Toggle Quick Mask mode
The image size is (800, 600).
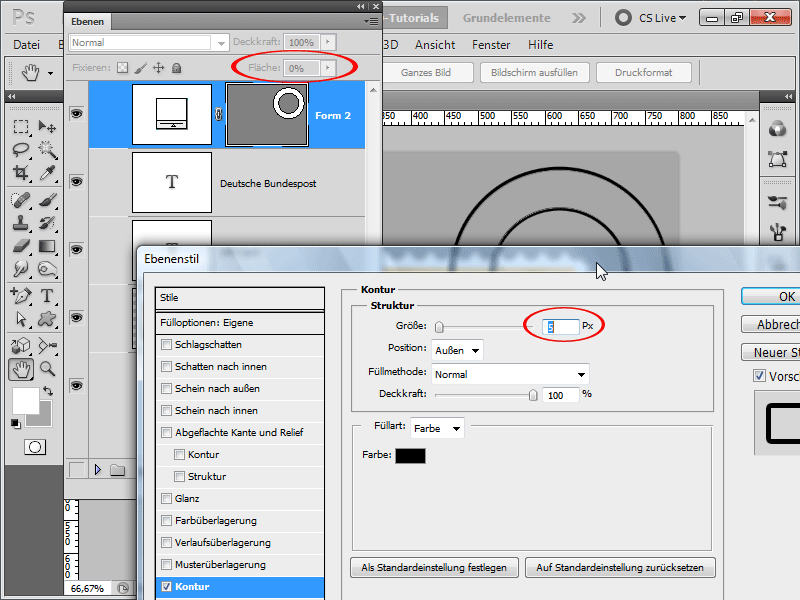pos(35,447)
